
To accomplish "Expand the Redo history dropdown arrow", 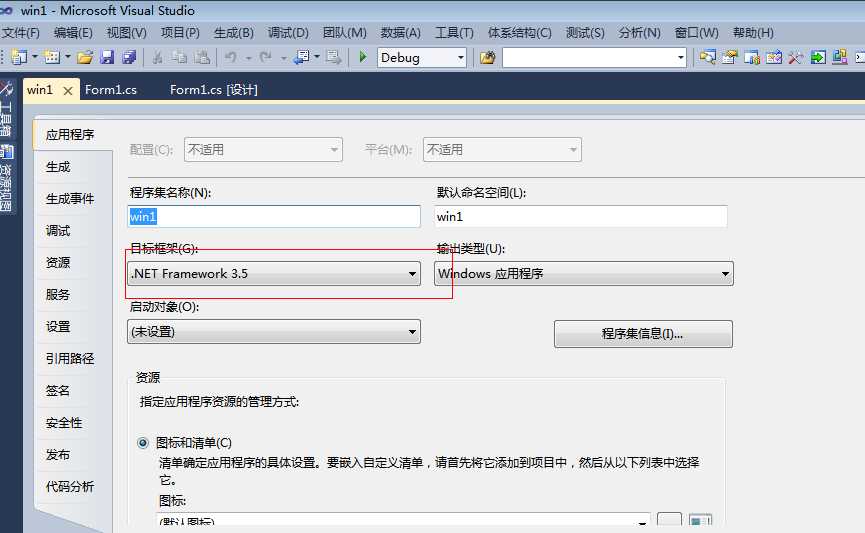I will [x=283, y=57].
